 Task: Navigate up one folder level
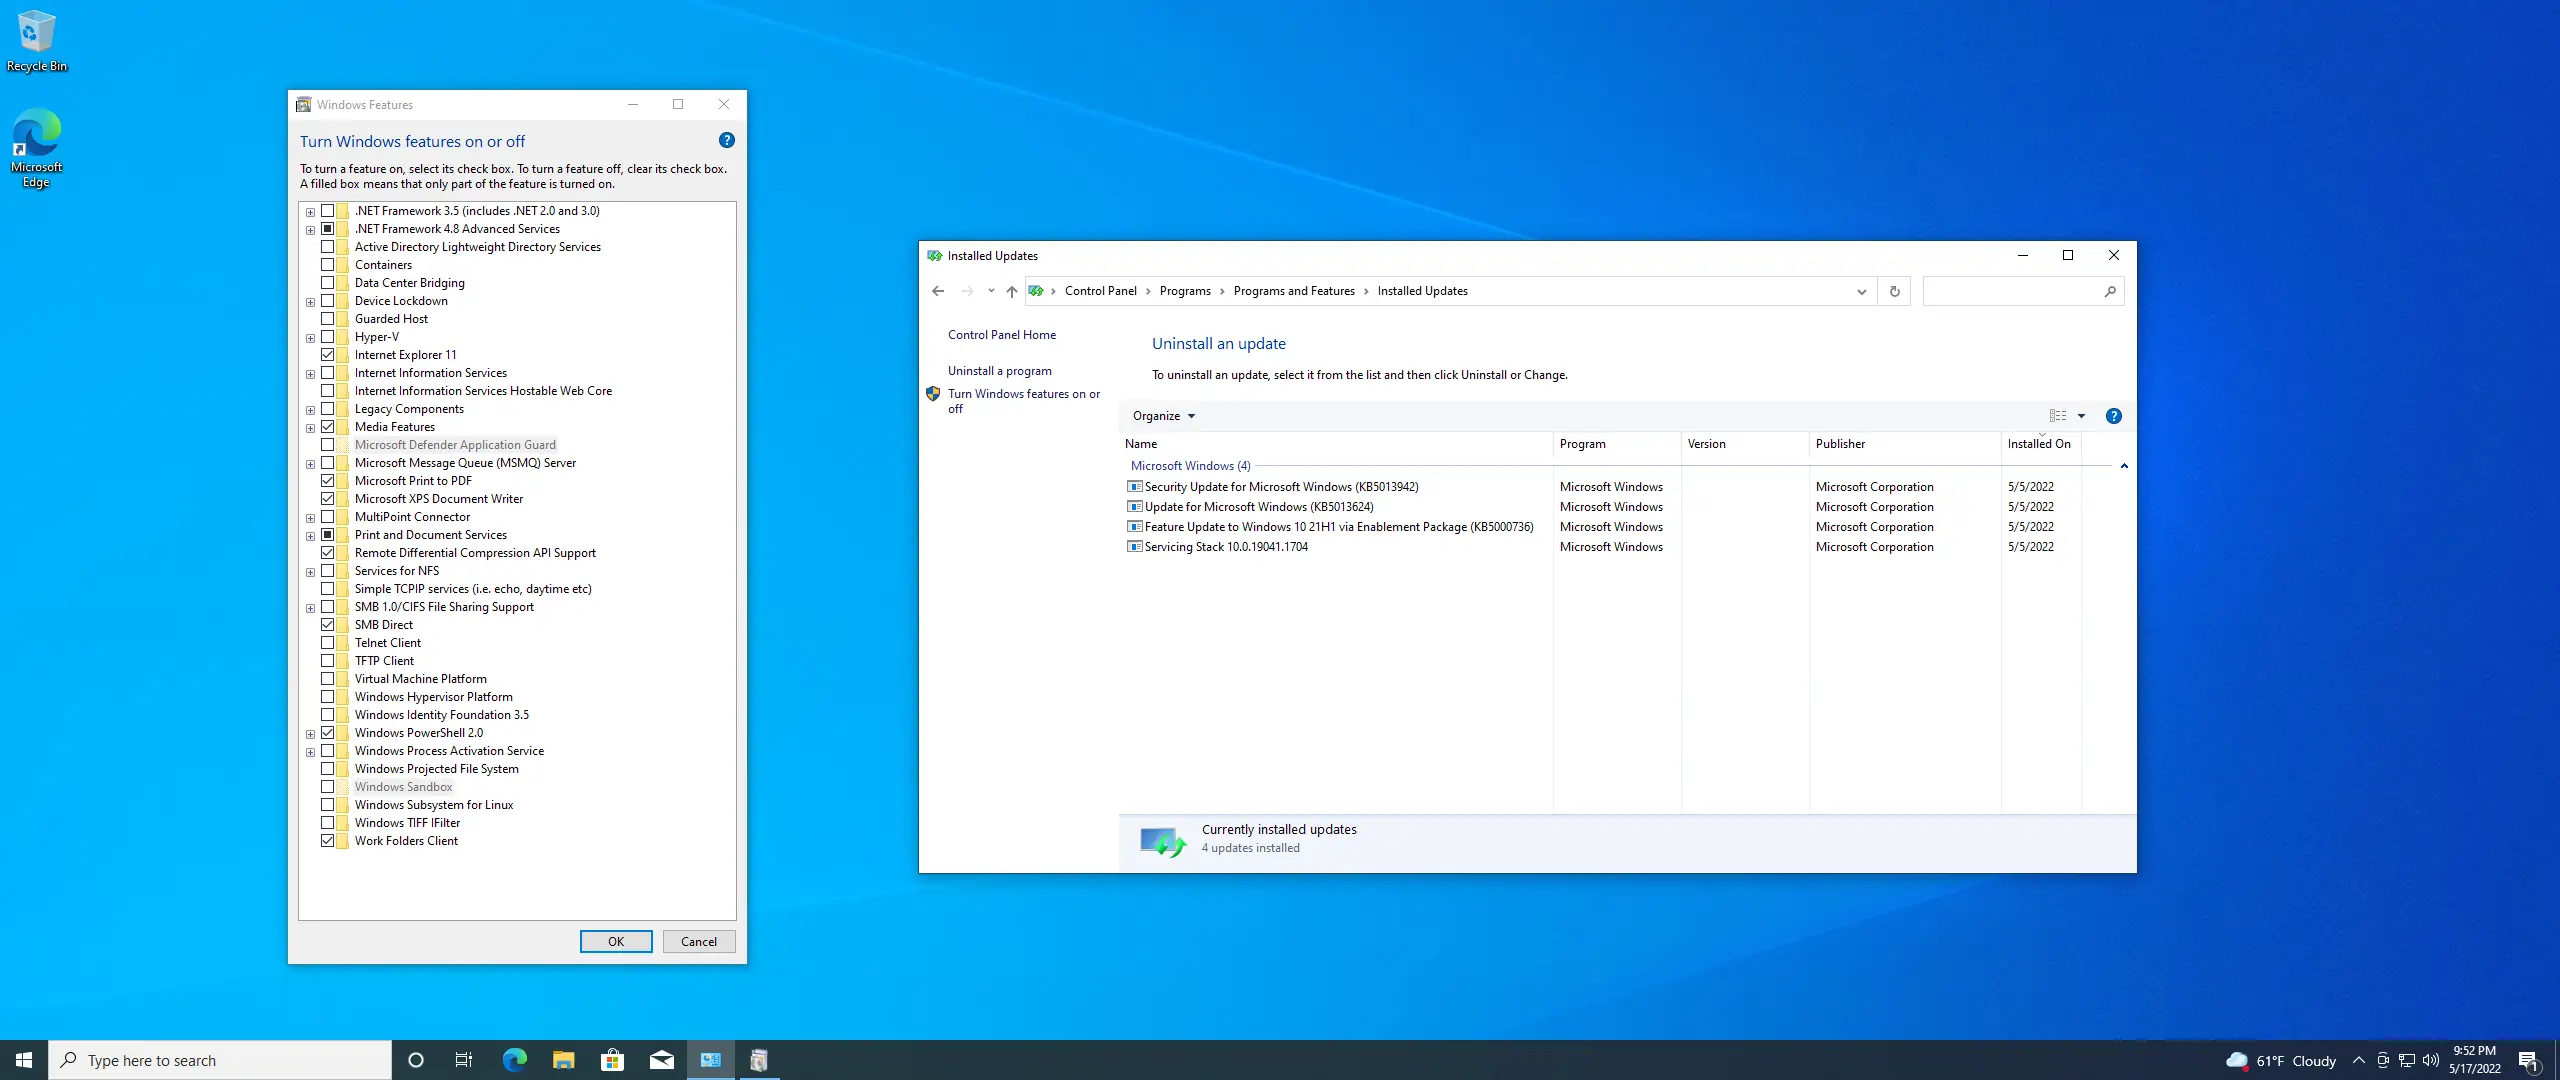coord(1011,292)
